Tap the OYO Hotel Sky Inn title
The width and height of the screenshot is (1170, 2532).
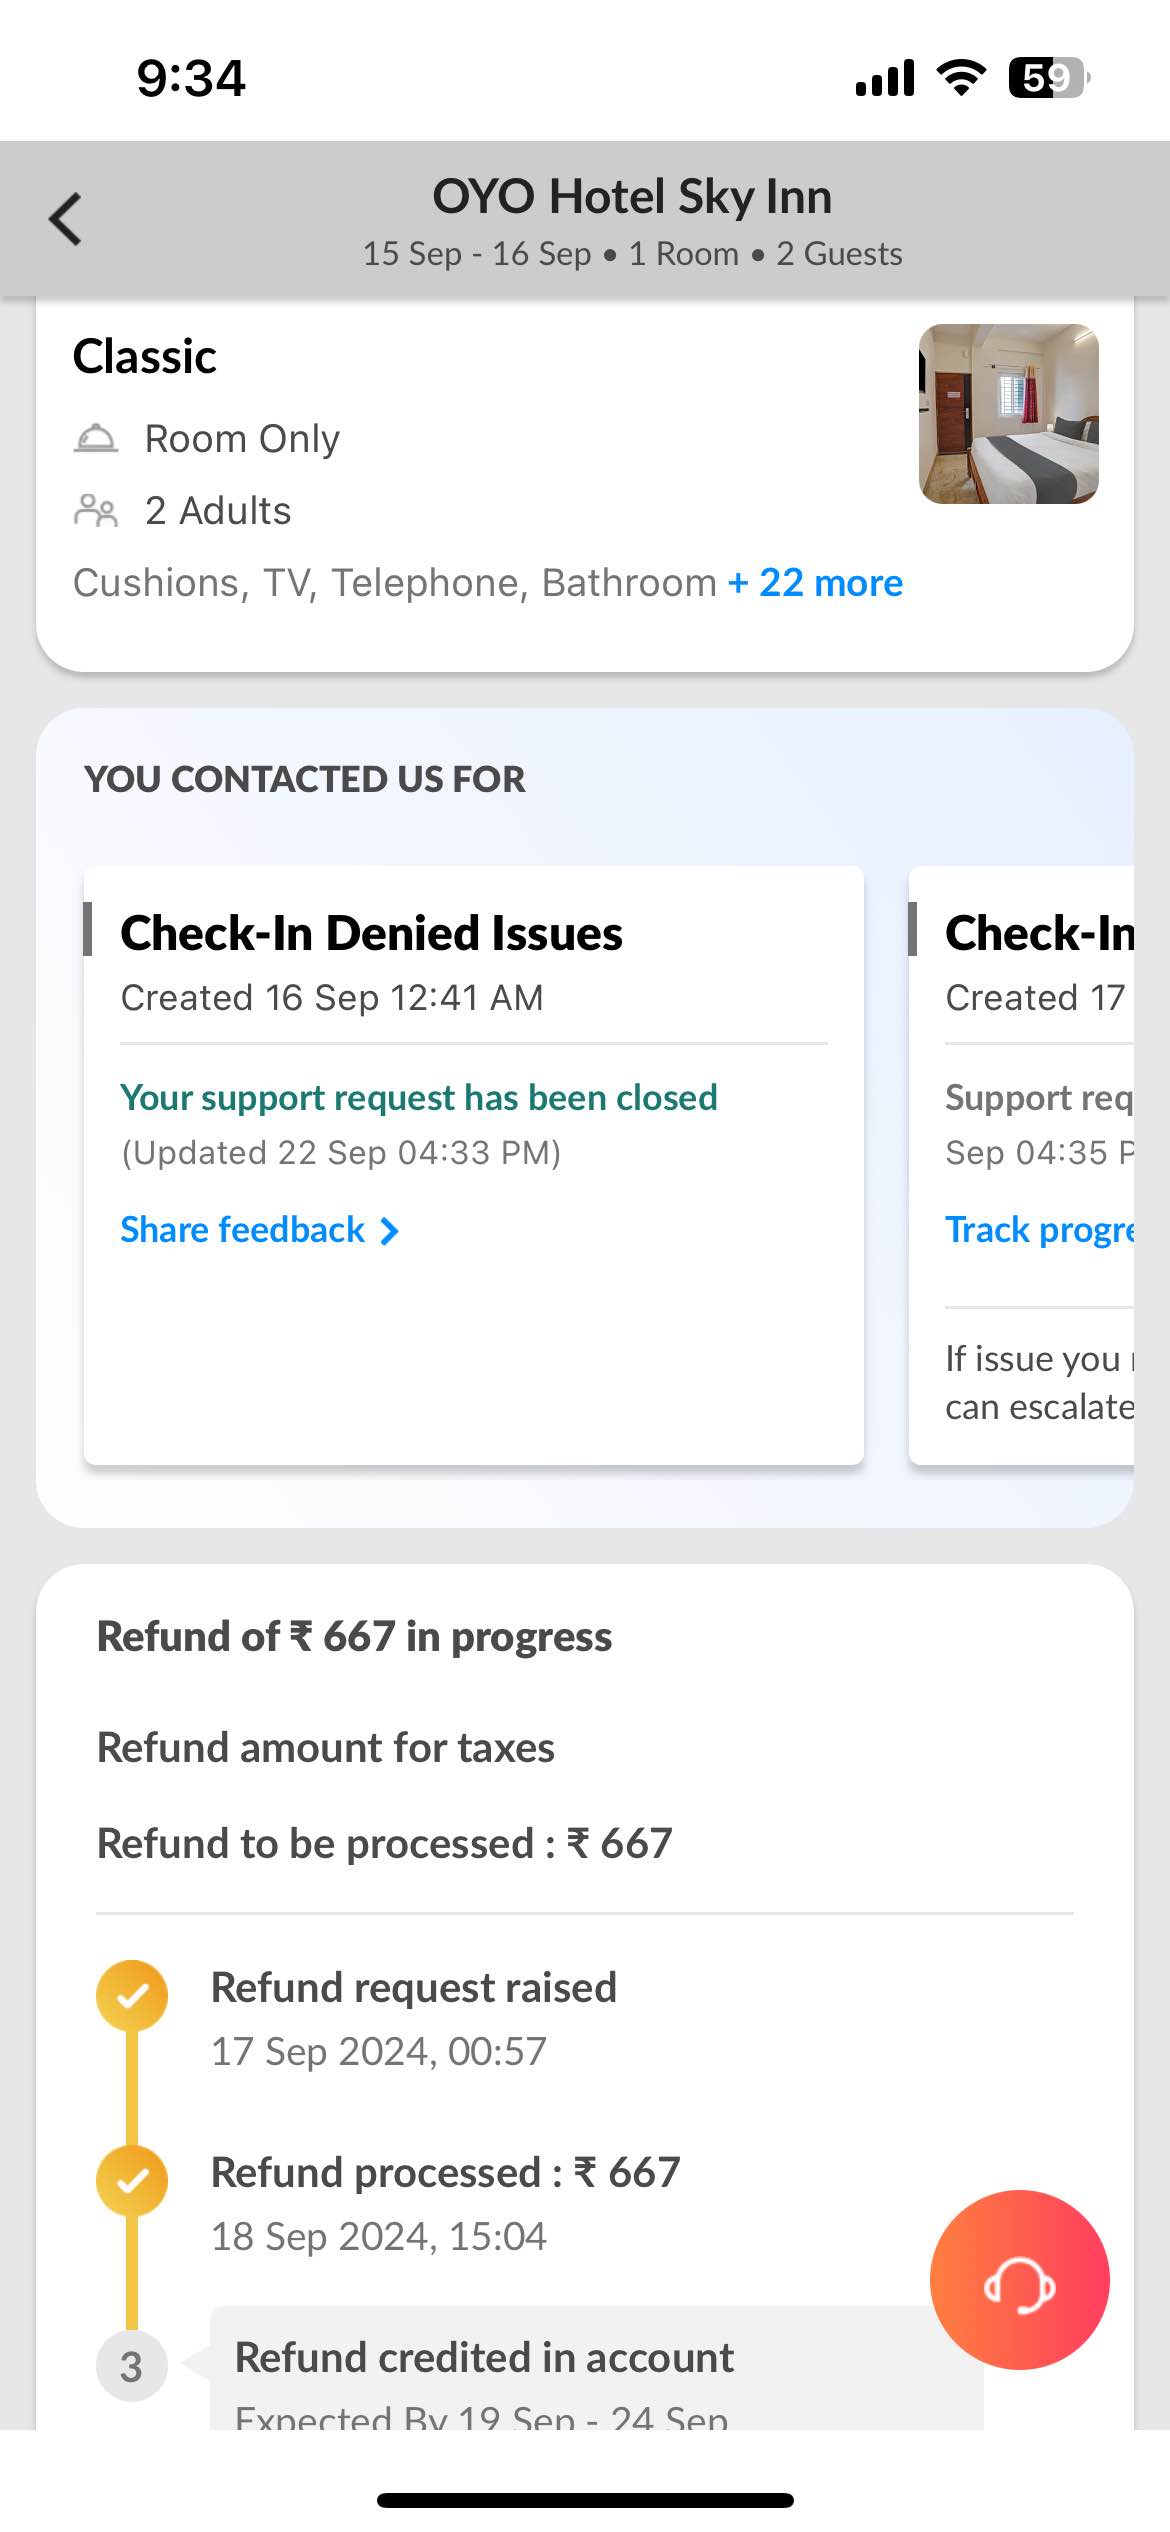[632, 196]
